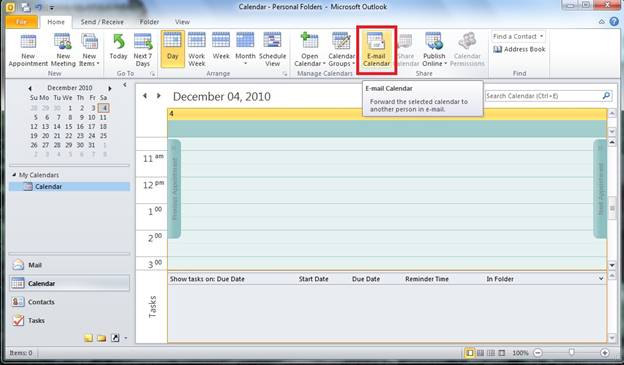Open Folder List icon
The width and height of the screenshot is (624, 365).
point(101,338)
